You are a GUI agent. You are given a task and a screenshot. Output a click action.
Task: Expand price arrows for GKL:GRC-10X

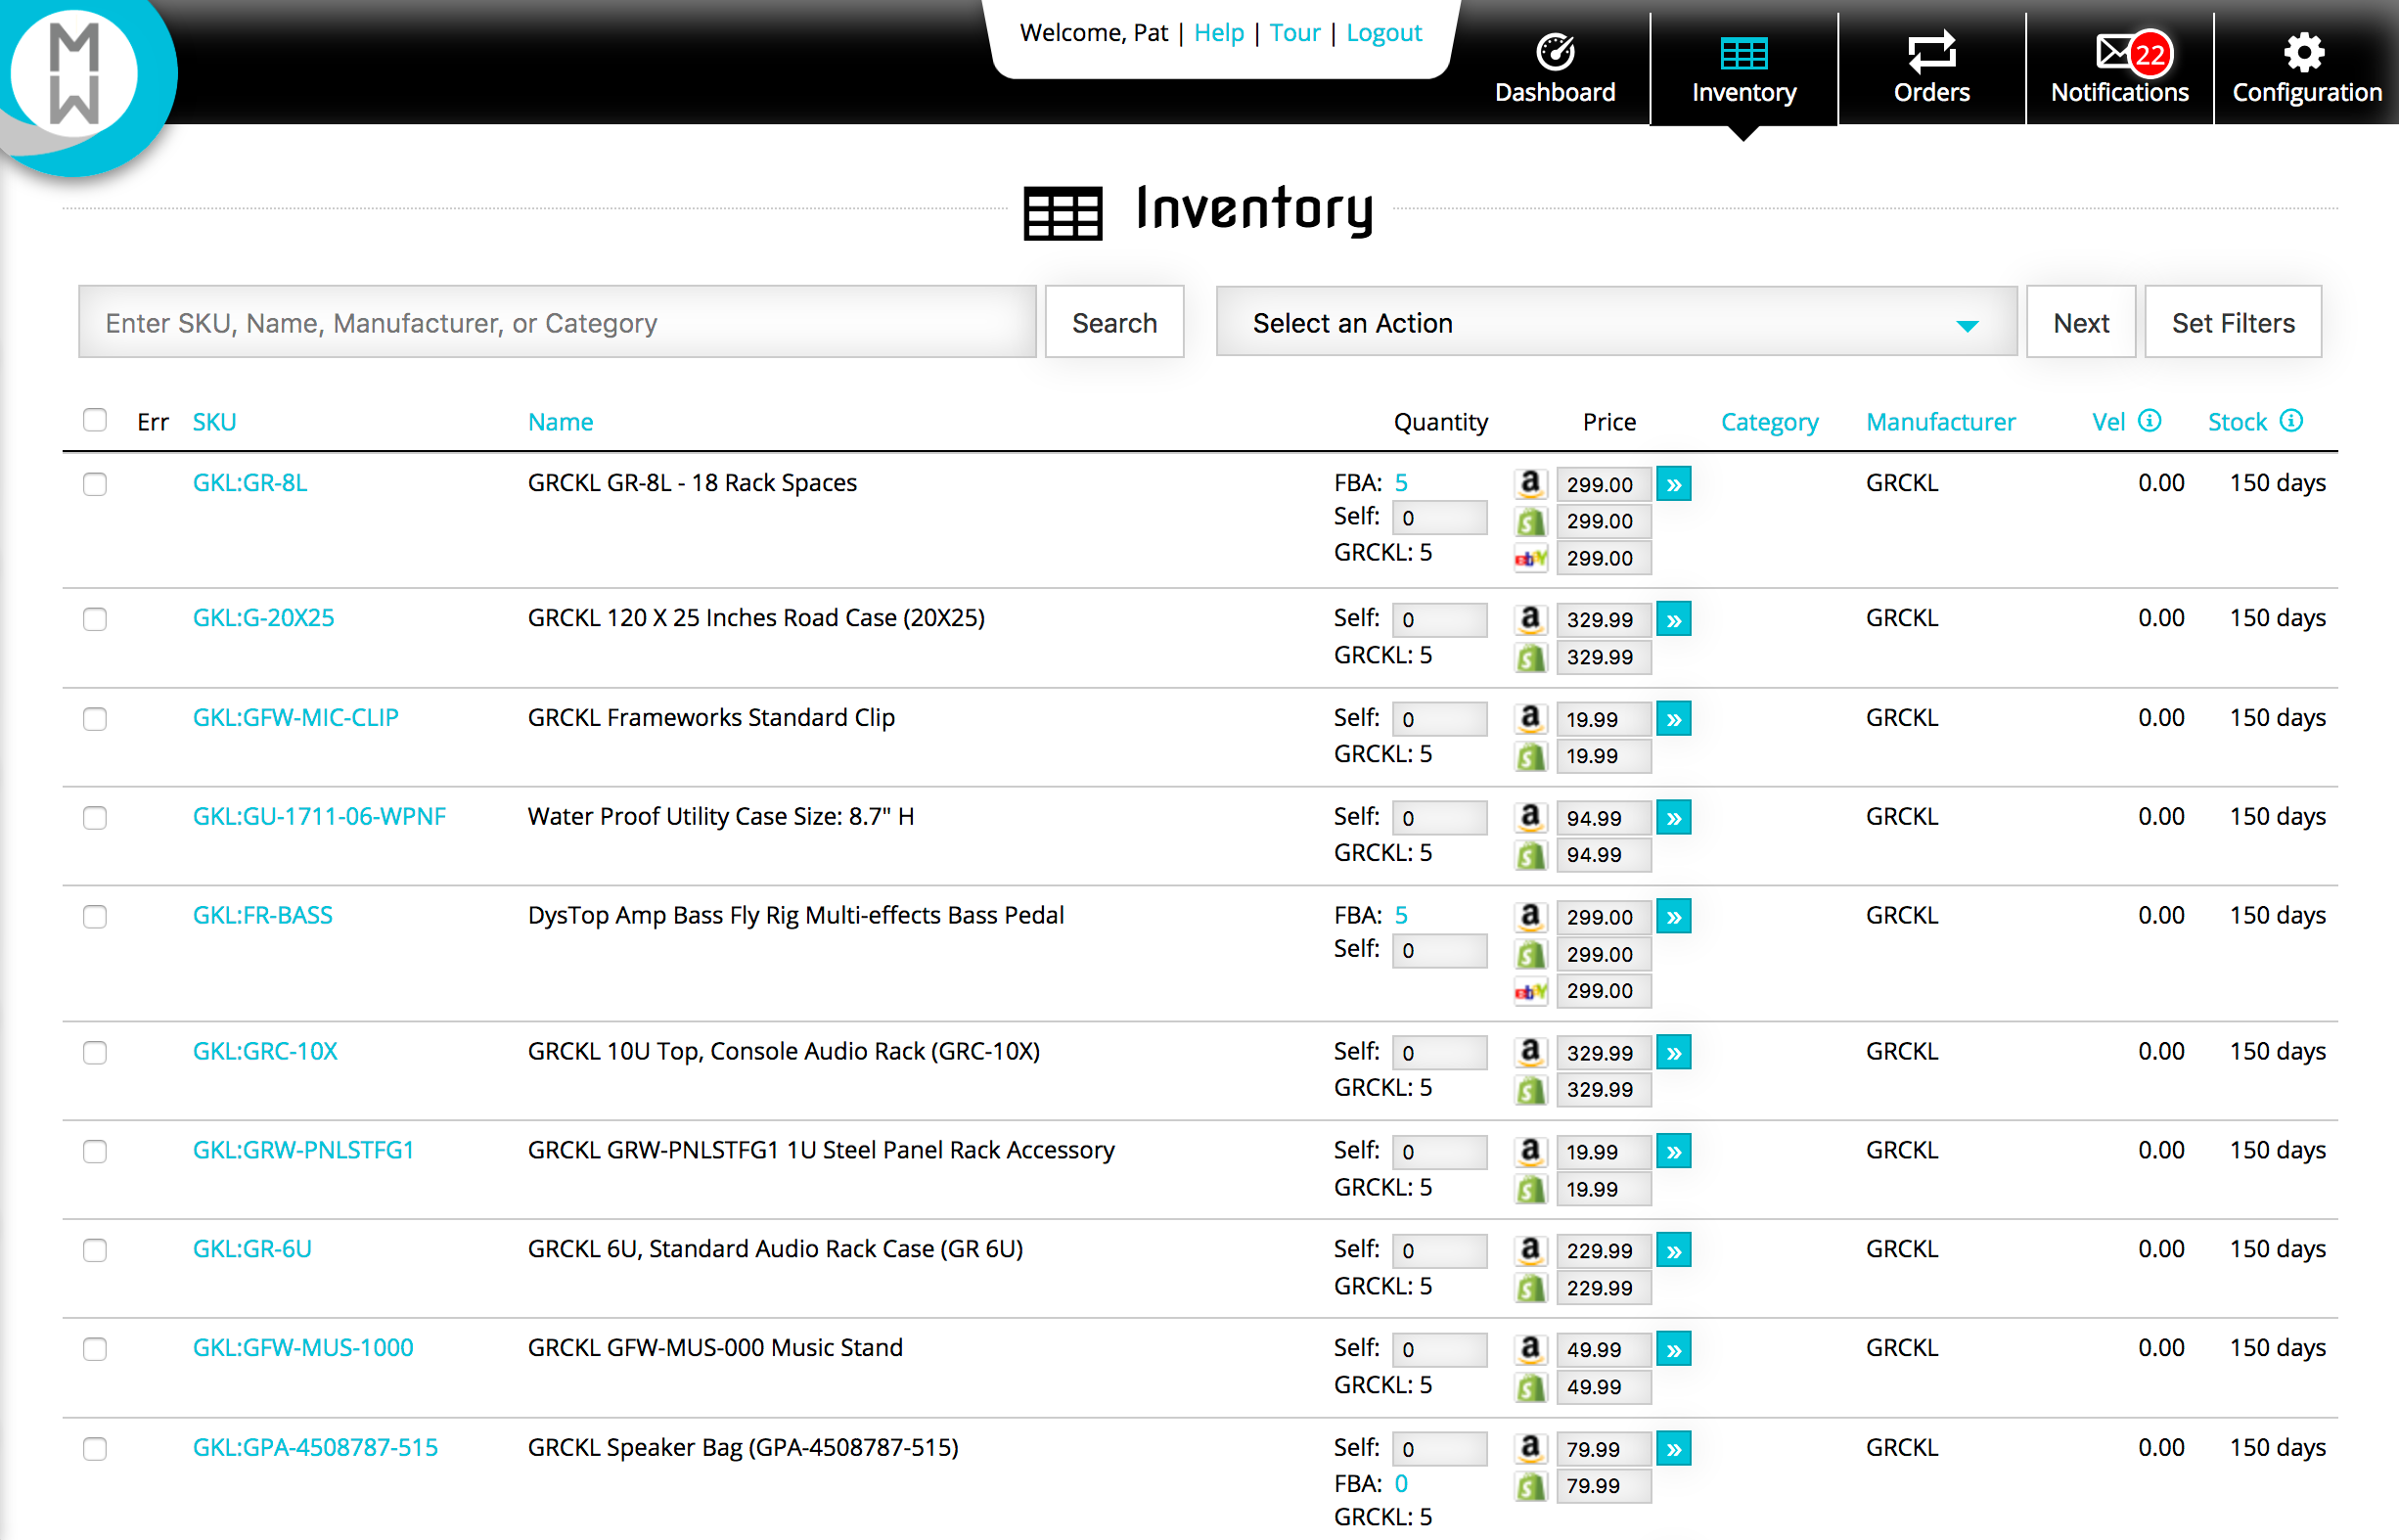click(x=1673, y=1053)
